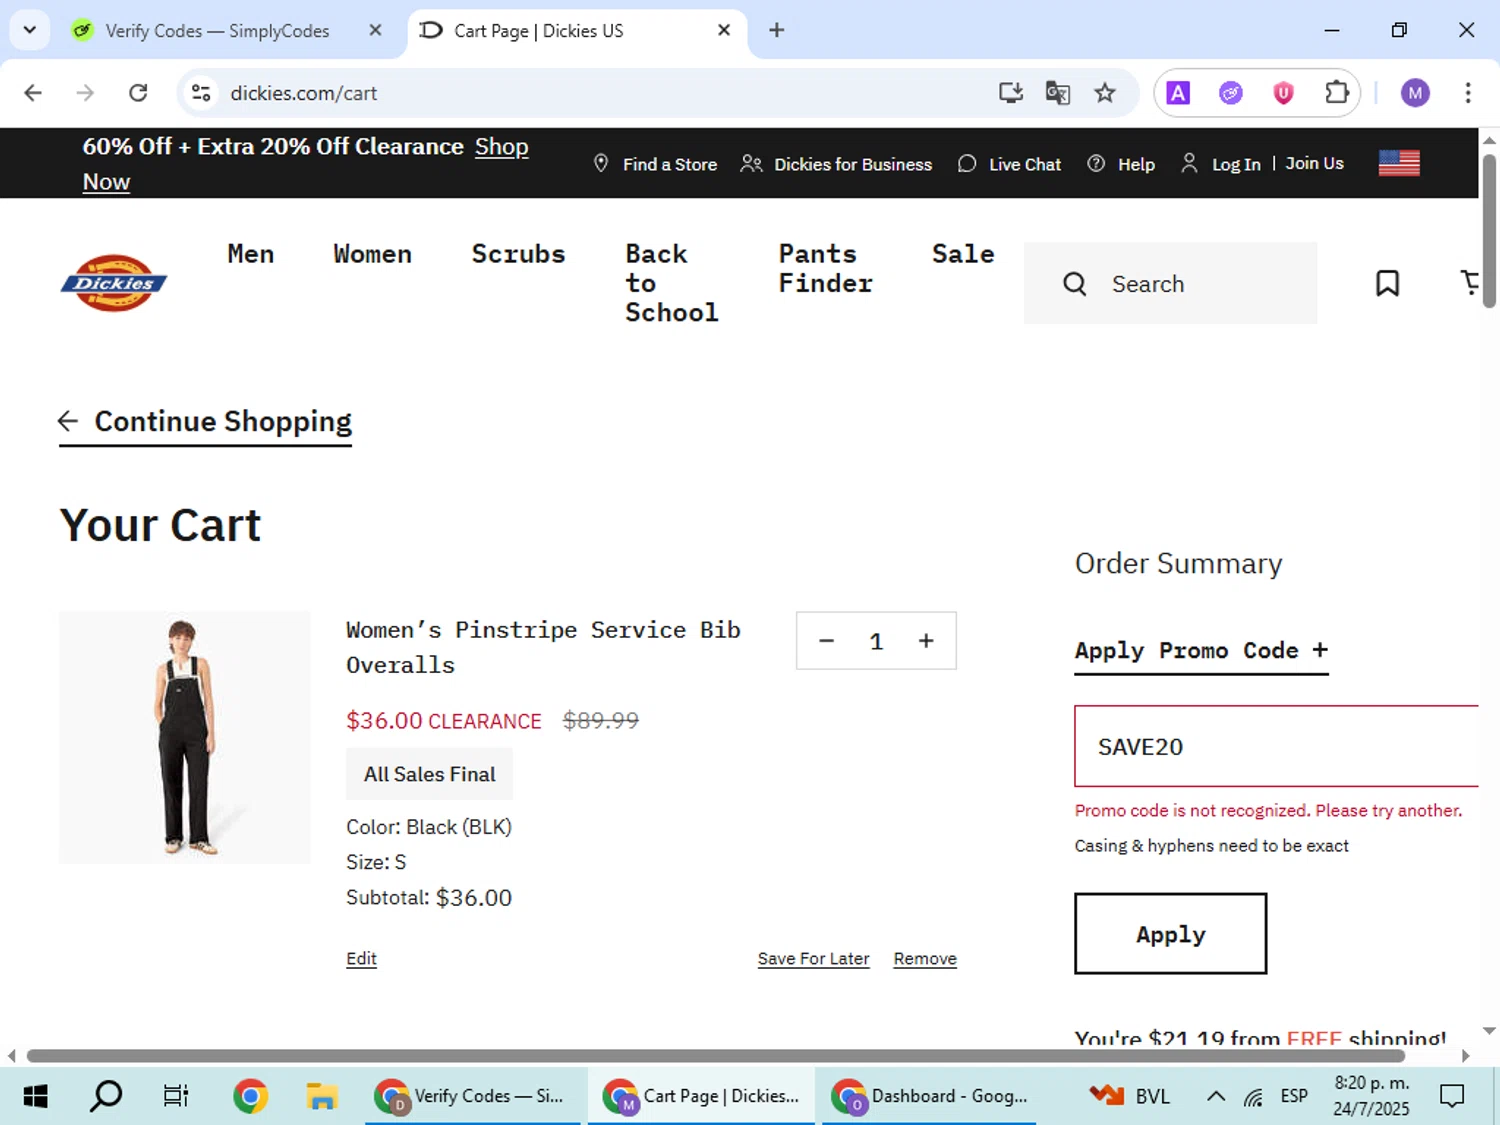The image size is (1500, 1125).
Task: View site information icon
Action: 201,93
